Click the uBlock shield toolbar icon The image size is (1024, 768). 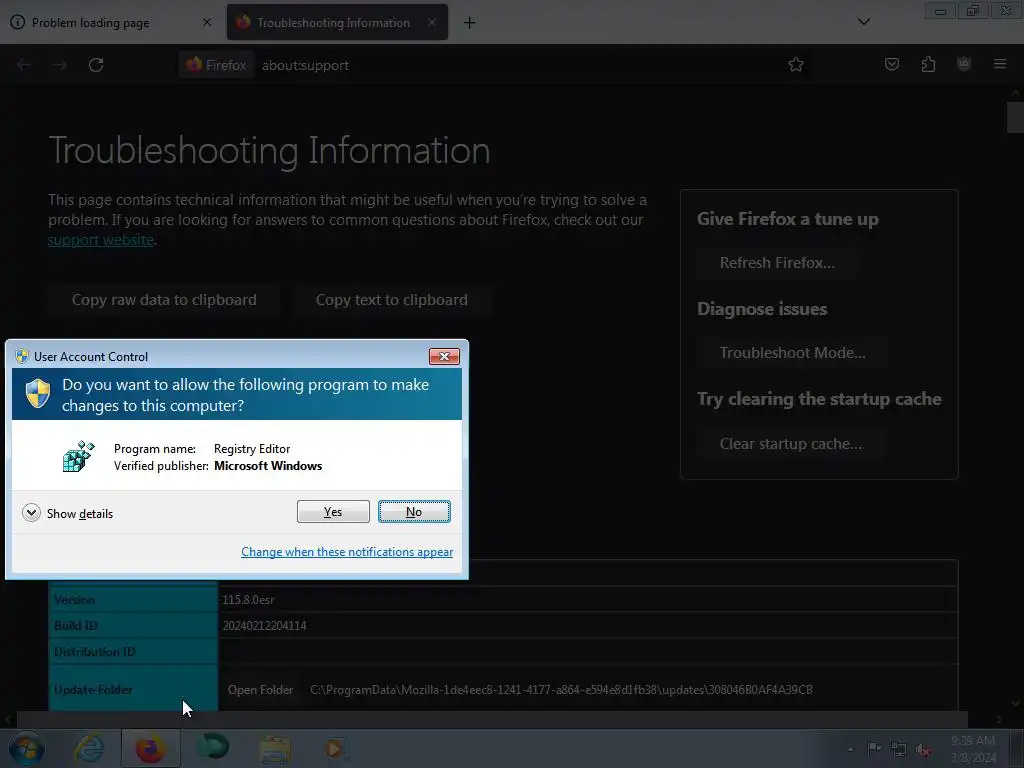964,64
